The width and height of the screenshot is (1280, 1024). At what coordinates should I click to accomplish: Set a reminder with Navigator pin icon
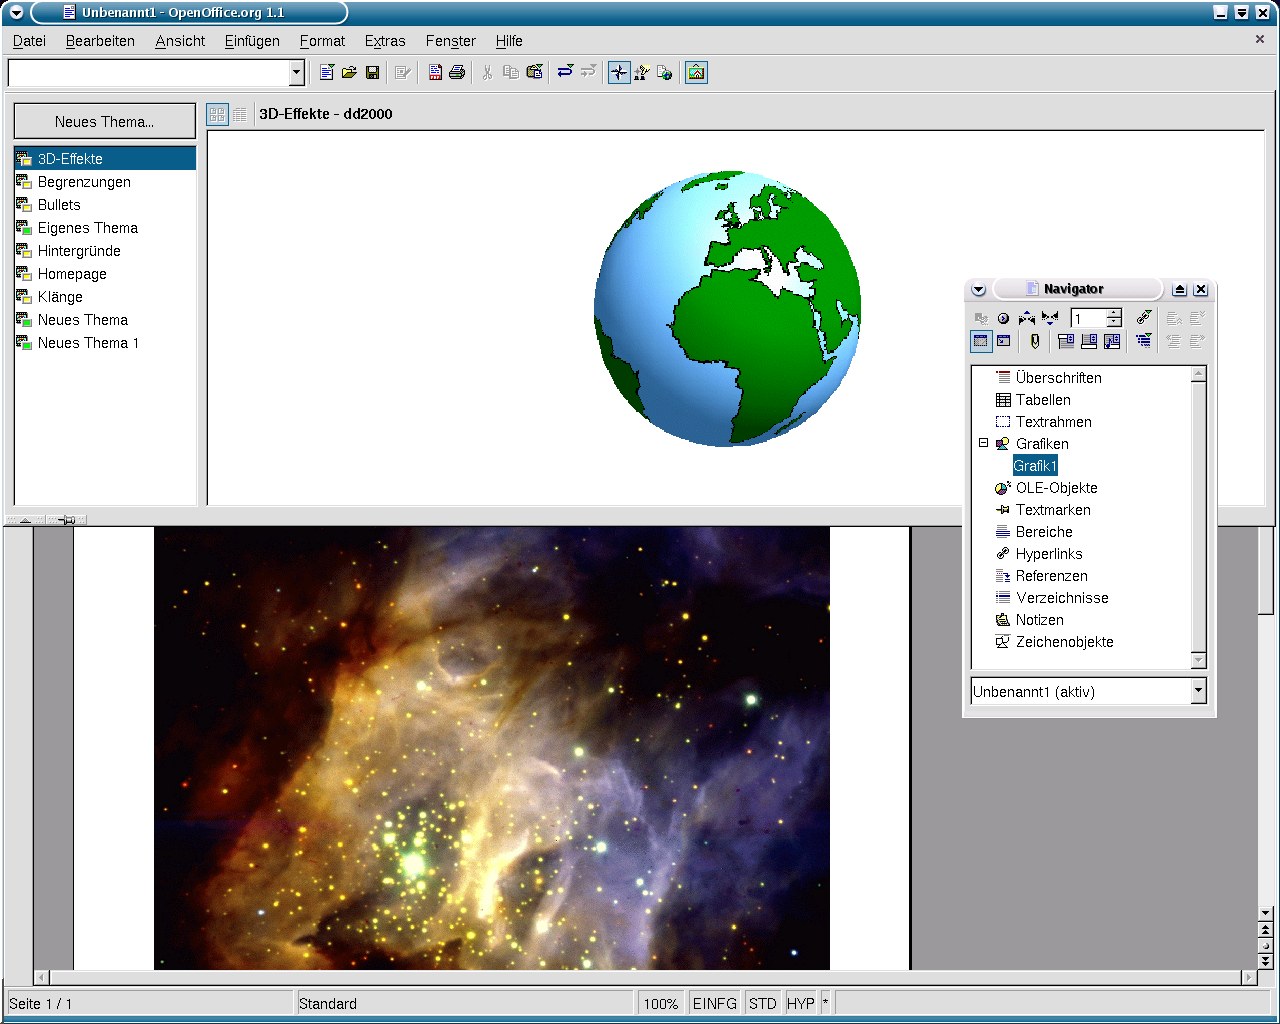(1035, 341)
